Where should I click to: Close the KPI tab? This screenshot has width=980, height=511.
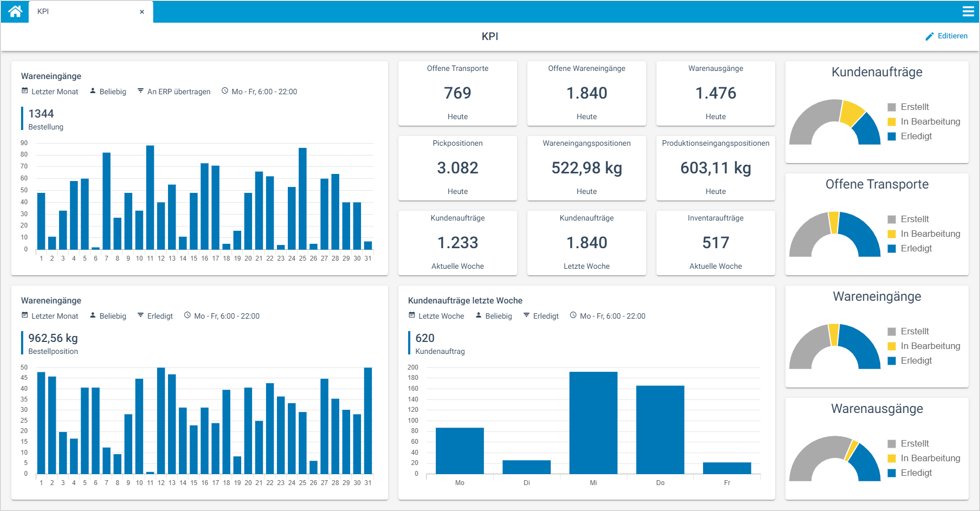point(142,12)
